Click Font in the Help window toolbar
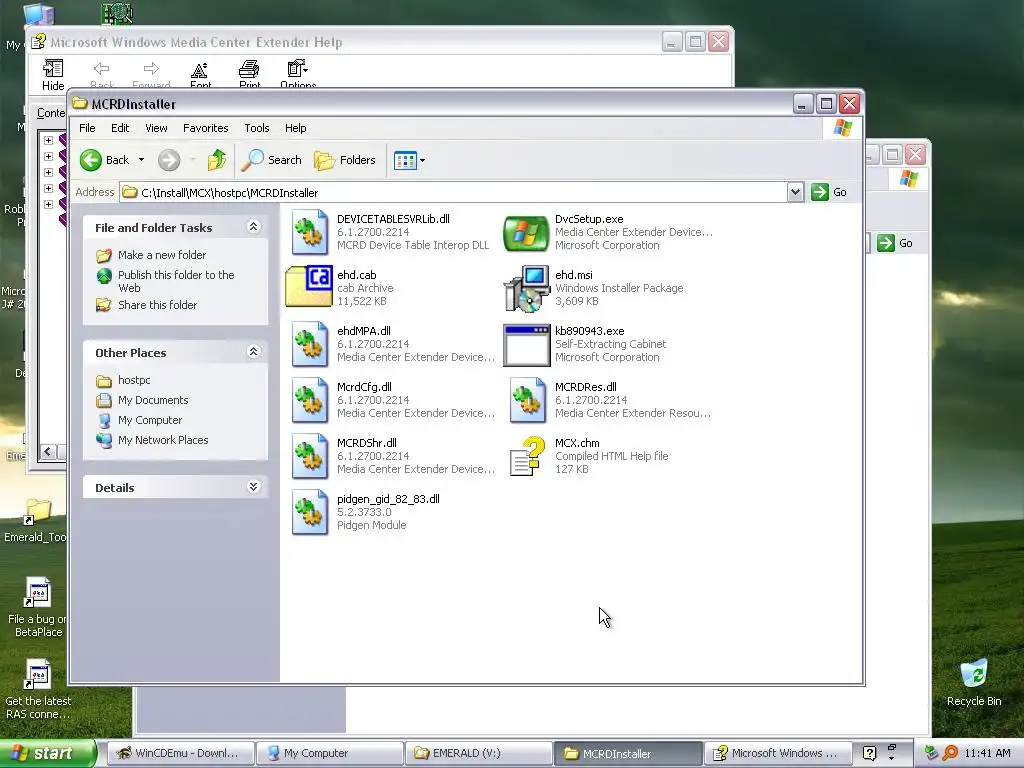This screenshot has height=768, width=1024. pos(200,75)
